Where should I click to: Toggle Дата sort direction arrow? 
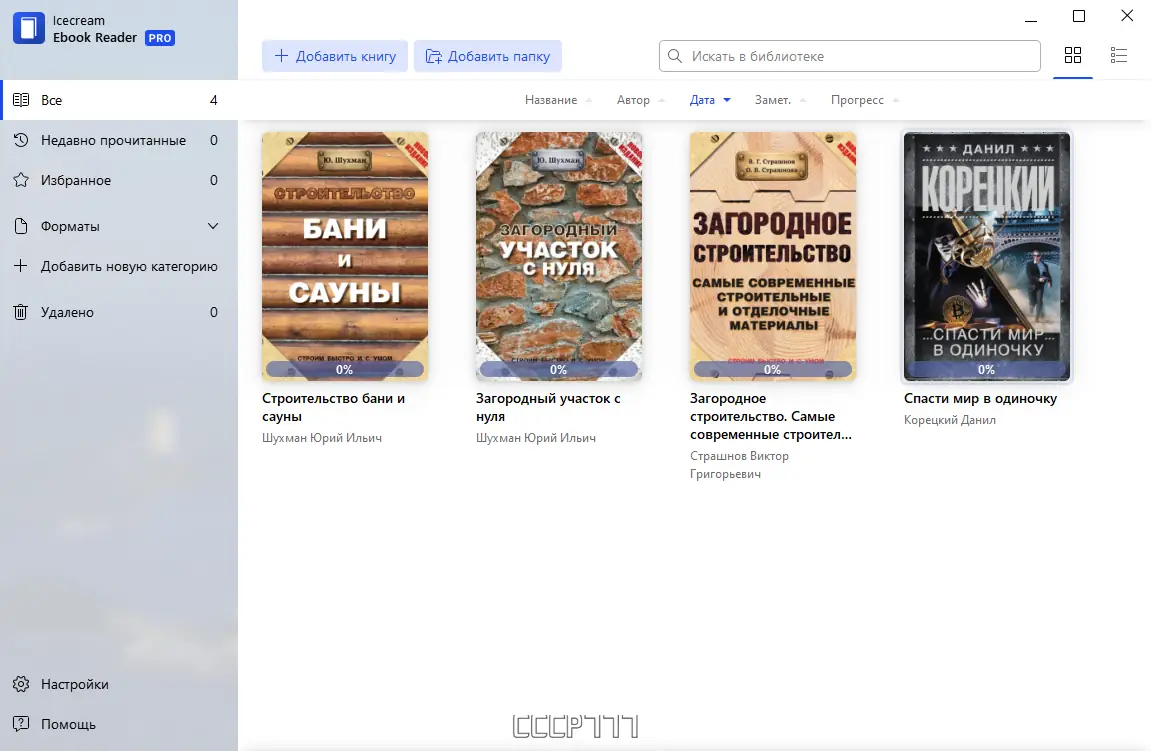click(x=727, y=101)
